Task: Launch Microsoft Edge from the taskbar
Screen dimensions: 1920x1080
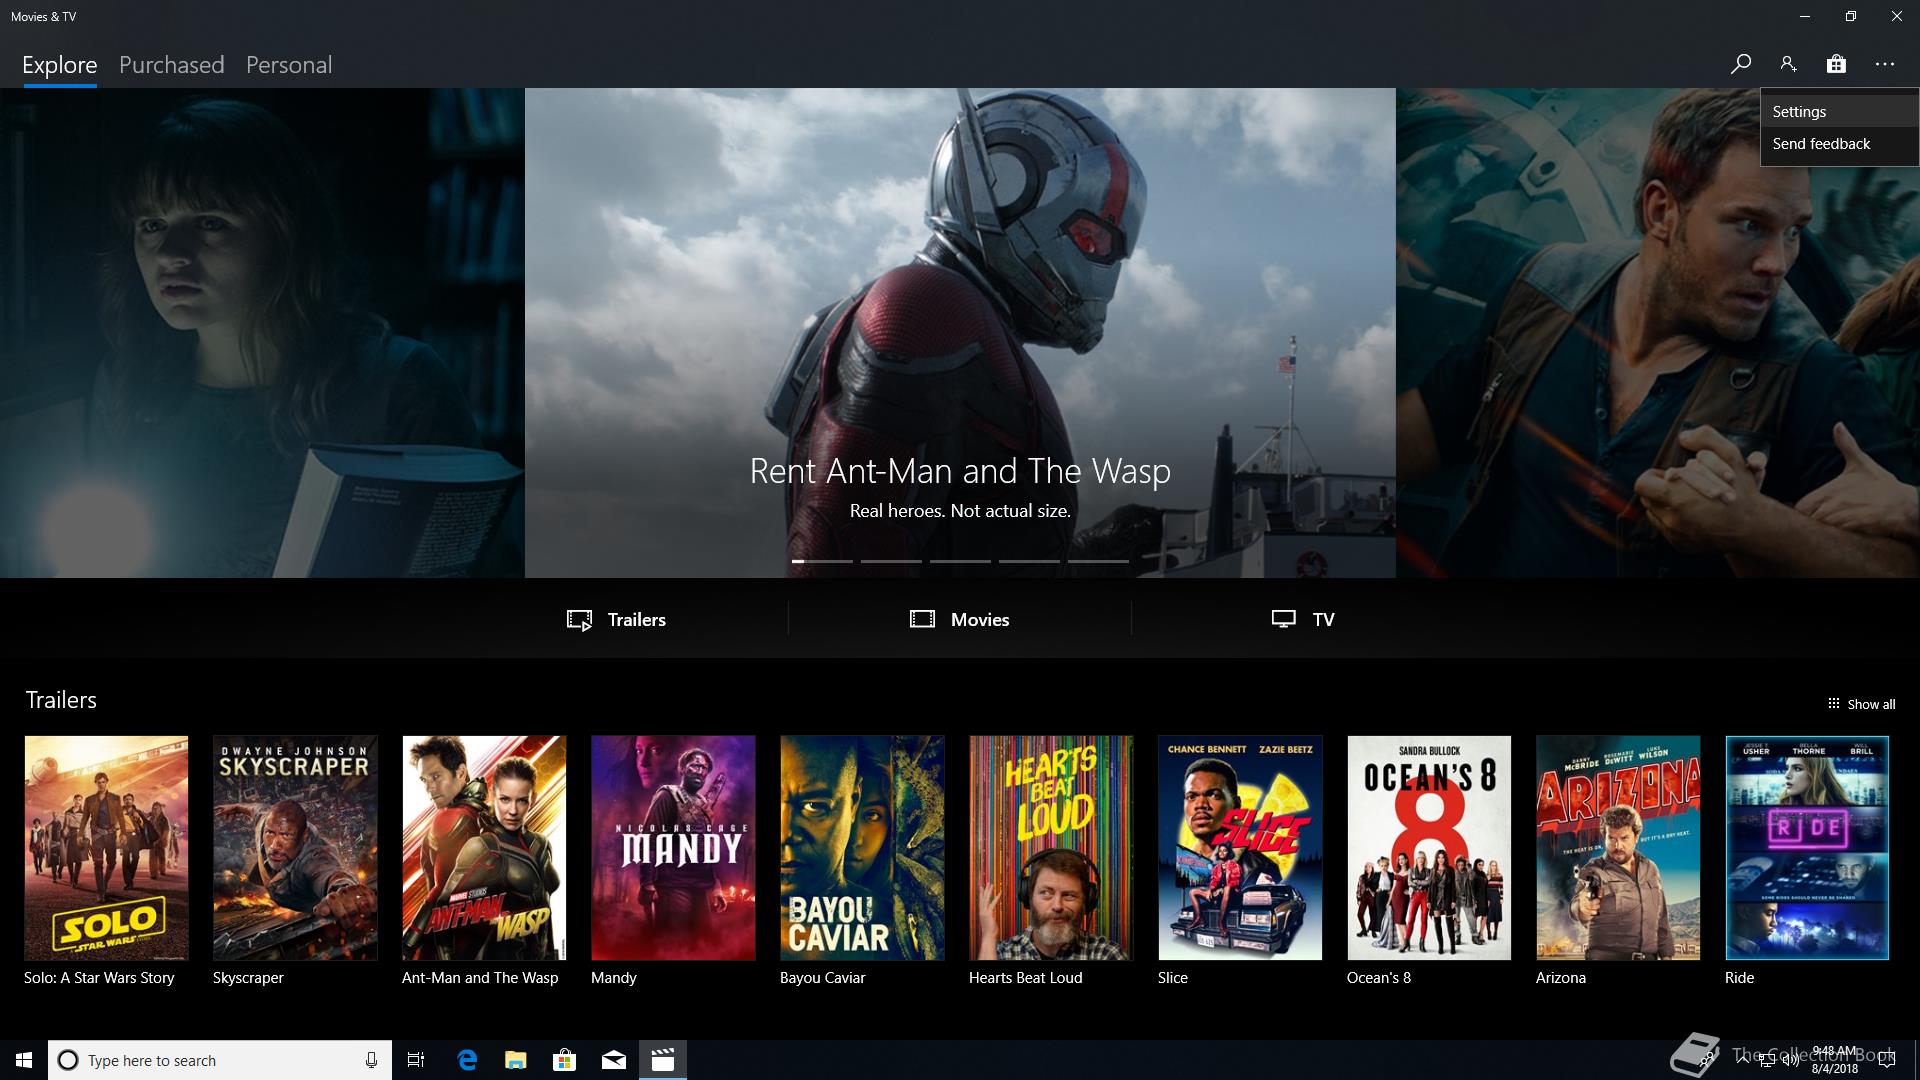Action: coord(467,1060)
